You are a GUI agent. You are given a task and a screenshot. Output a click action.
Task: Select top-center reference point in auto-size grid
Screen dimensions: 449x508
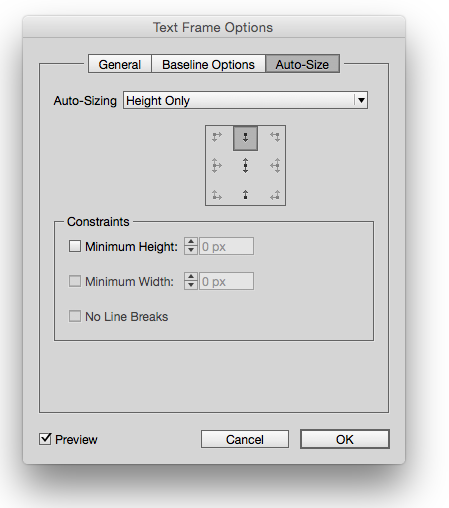pos(245,138)
